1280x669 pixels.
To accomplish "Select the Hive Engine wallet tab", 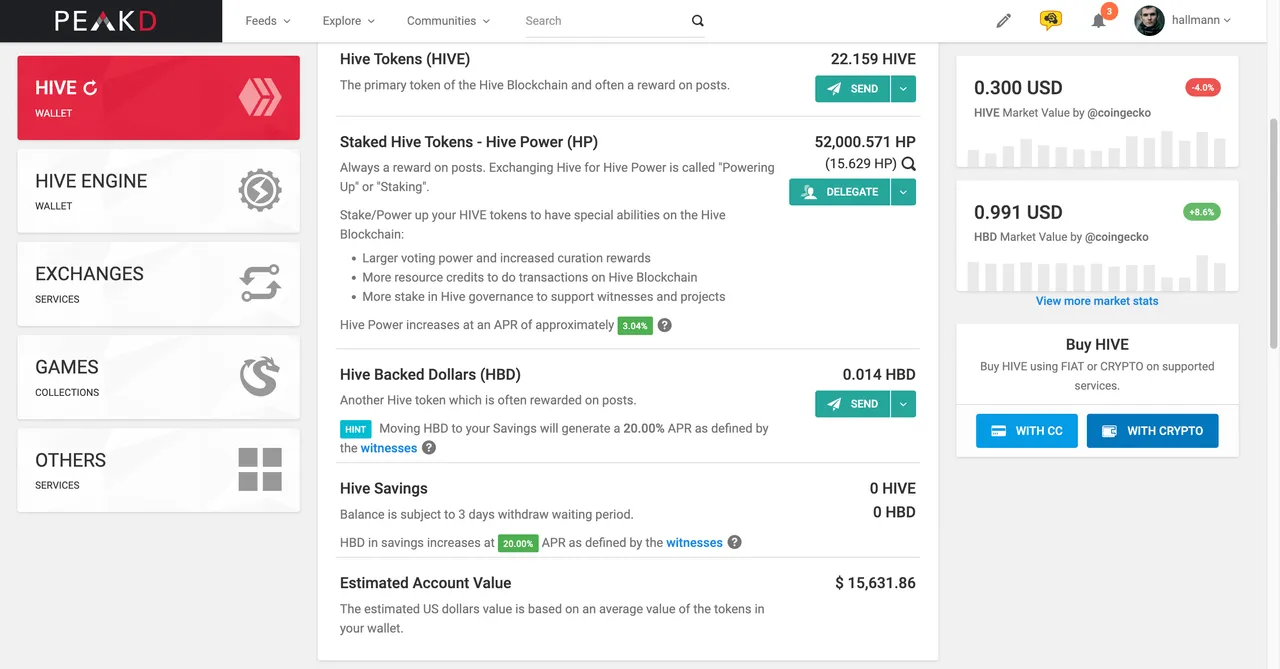I will pos(158,191).
